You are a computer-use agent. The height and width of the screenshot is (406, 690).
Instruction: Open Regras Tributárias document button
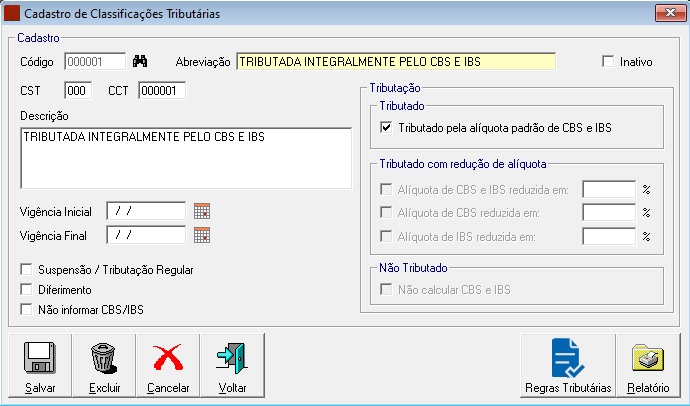coord(567,365)
